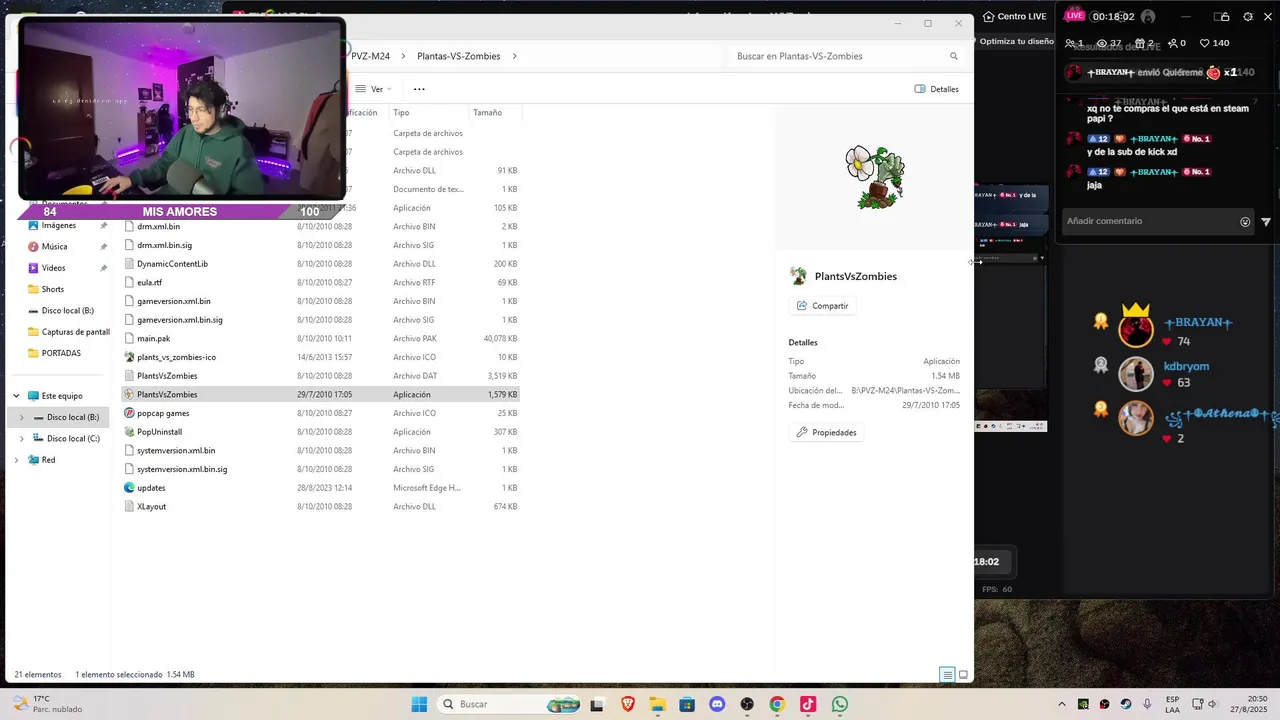Select Música in the sidebar
This screenshot has height=720, width=1280.
[x=55, y=247]
